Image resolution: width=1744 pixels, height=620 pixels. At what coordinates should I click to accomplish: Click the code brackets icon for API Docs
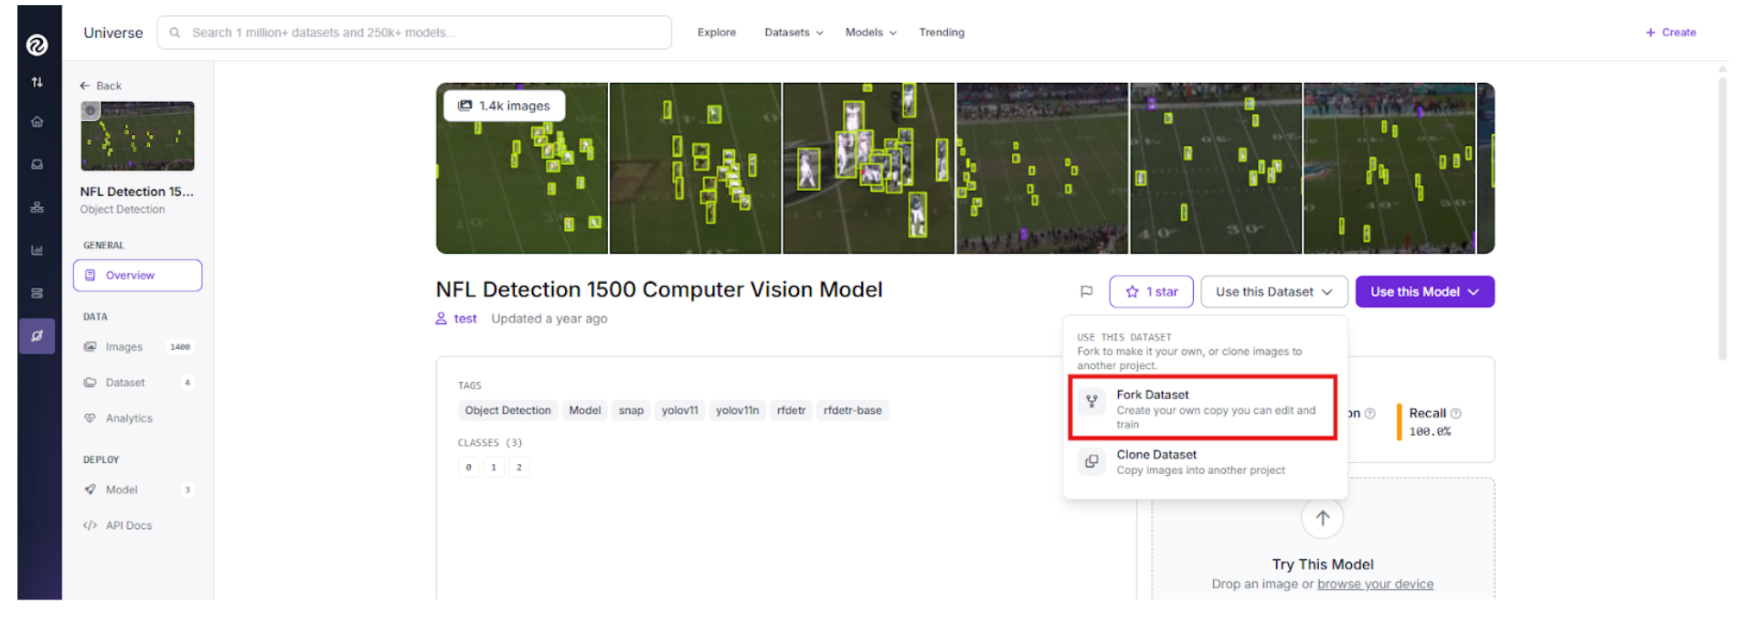pos(90,526)
